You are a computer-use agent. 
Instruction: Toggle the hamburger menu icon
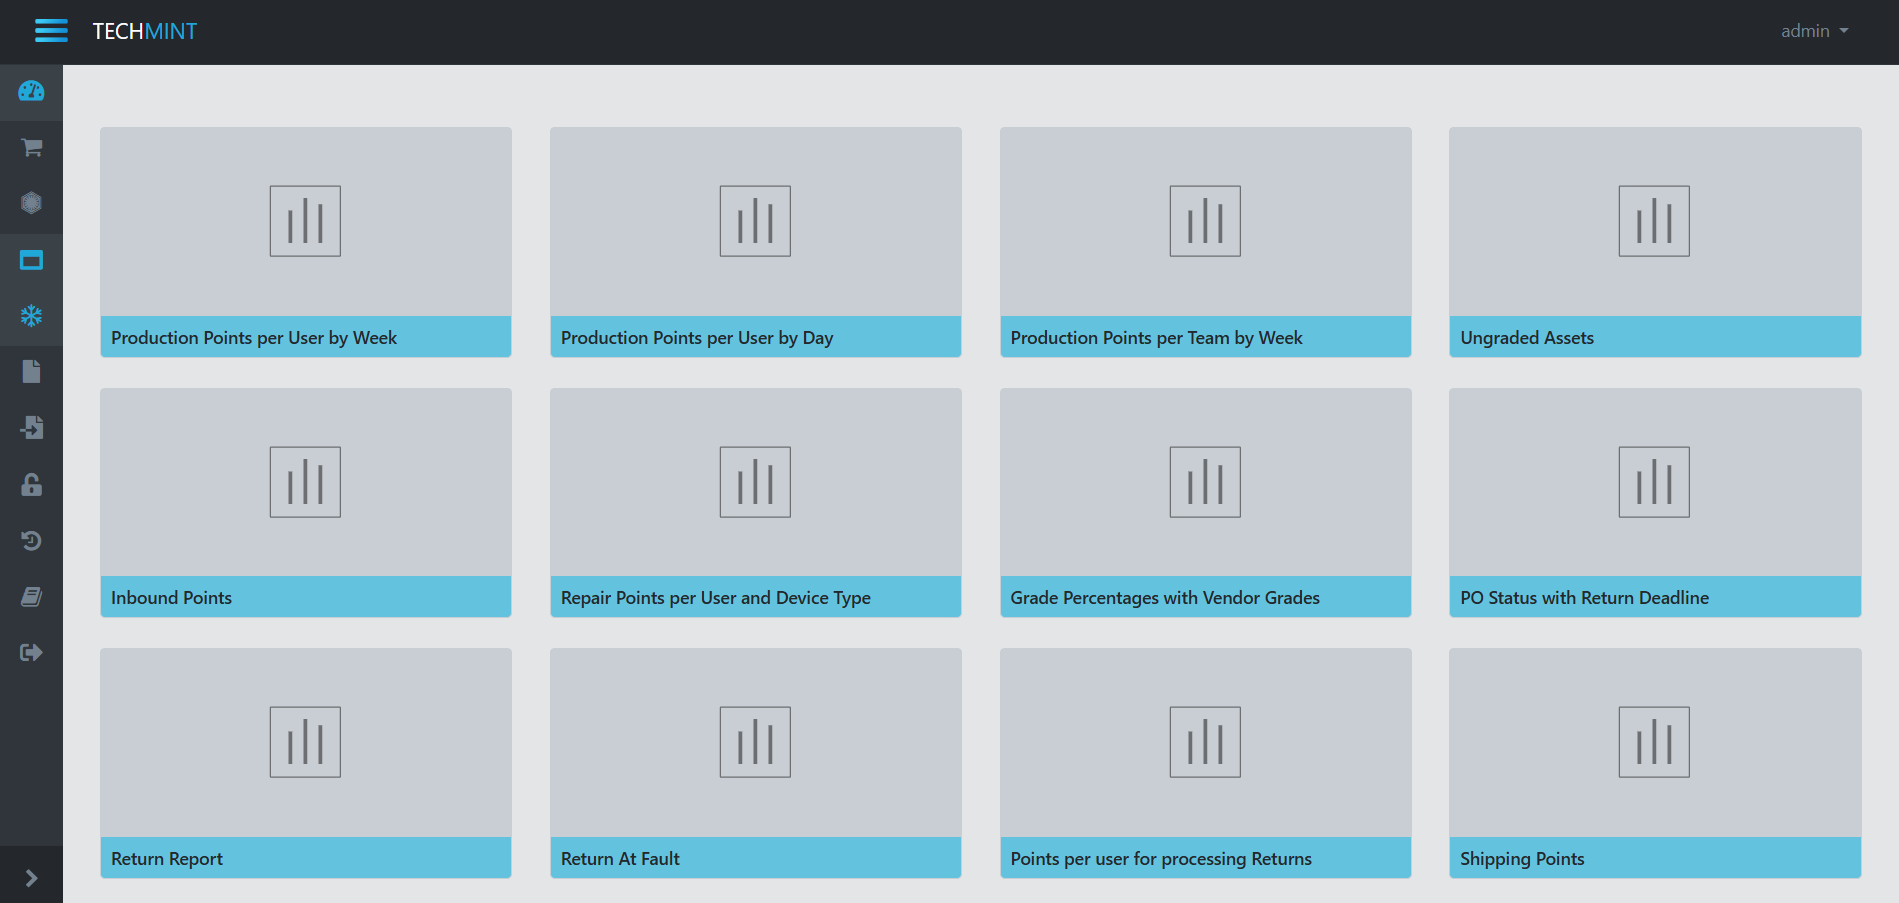pyautogui.click(x=51, y=31)
